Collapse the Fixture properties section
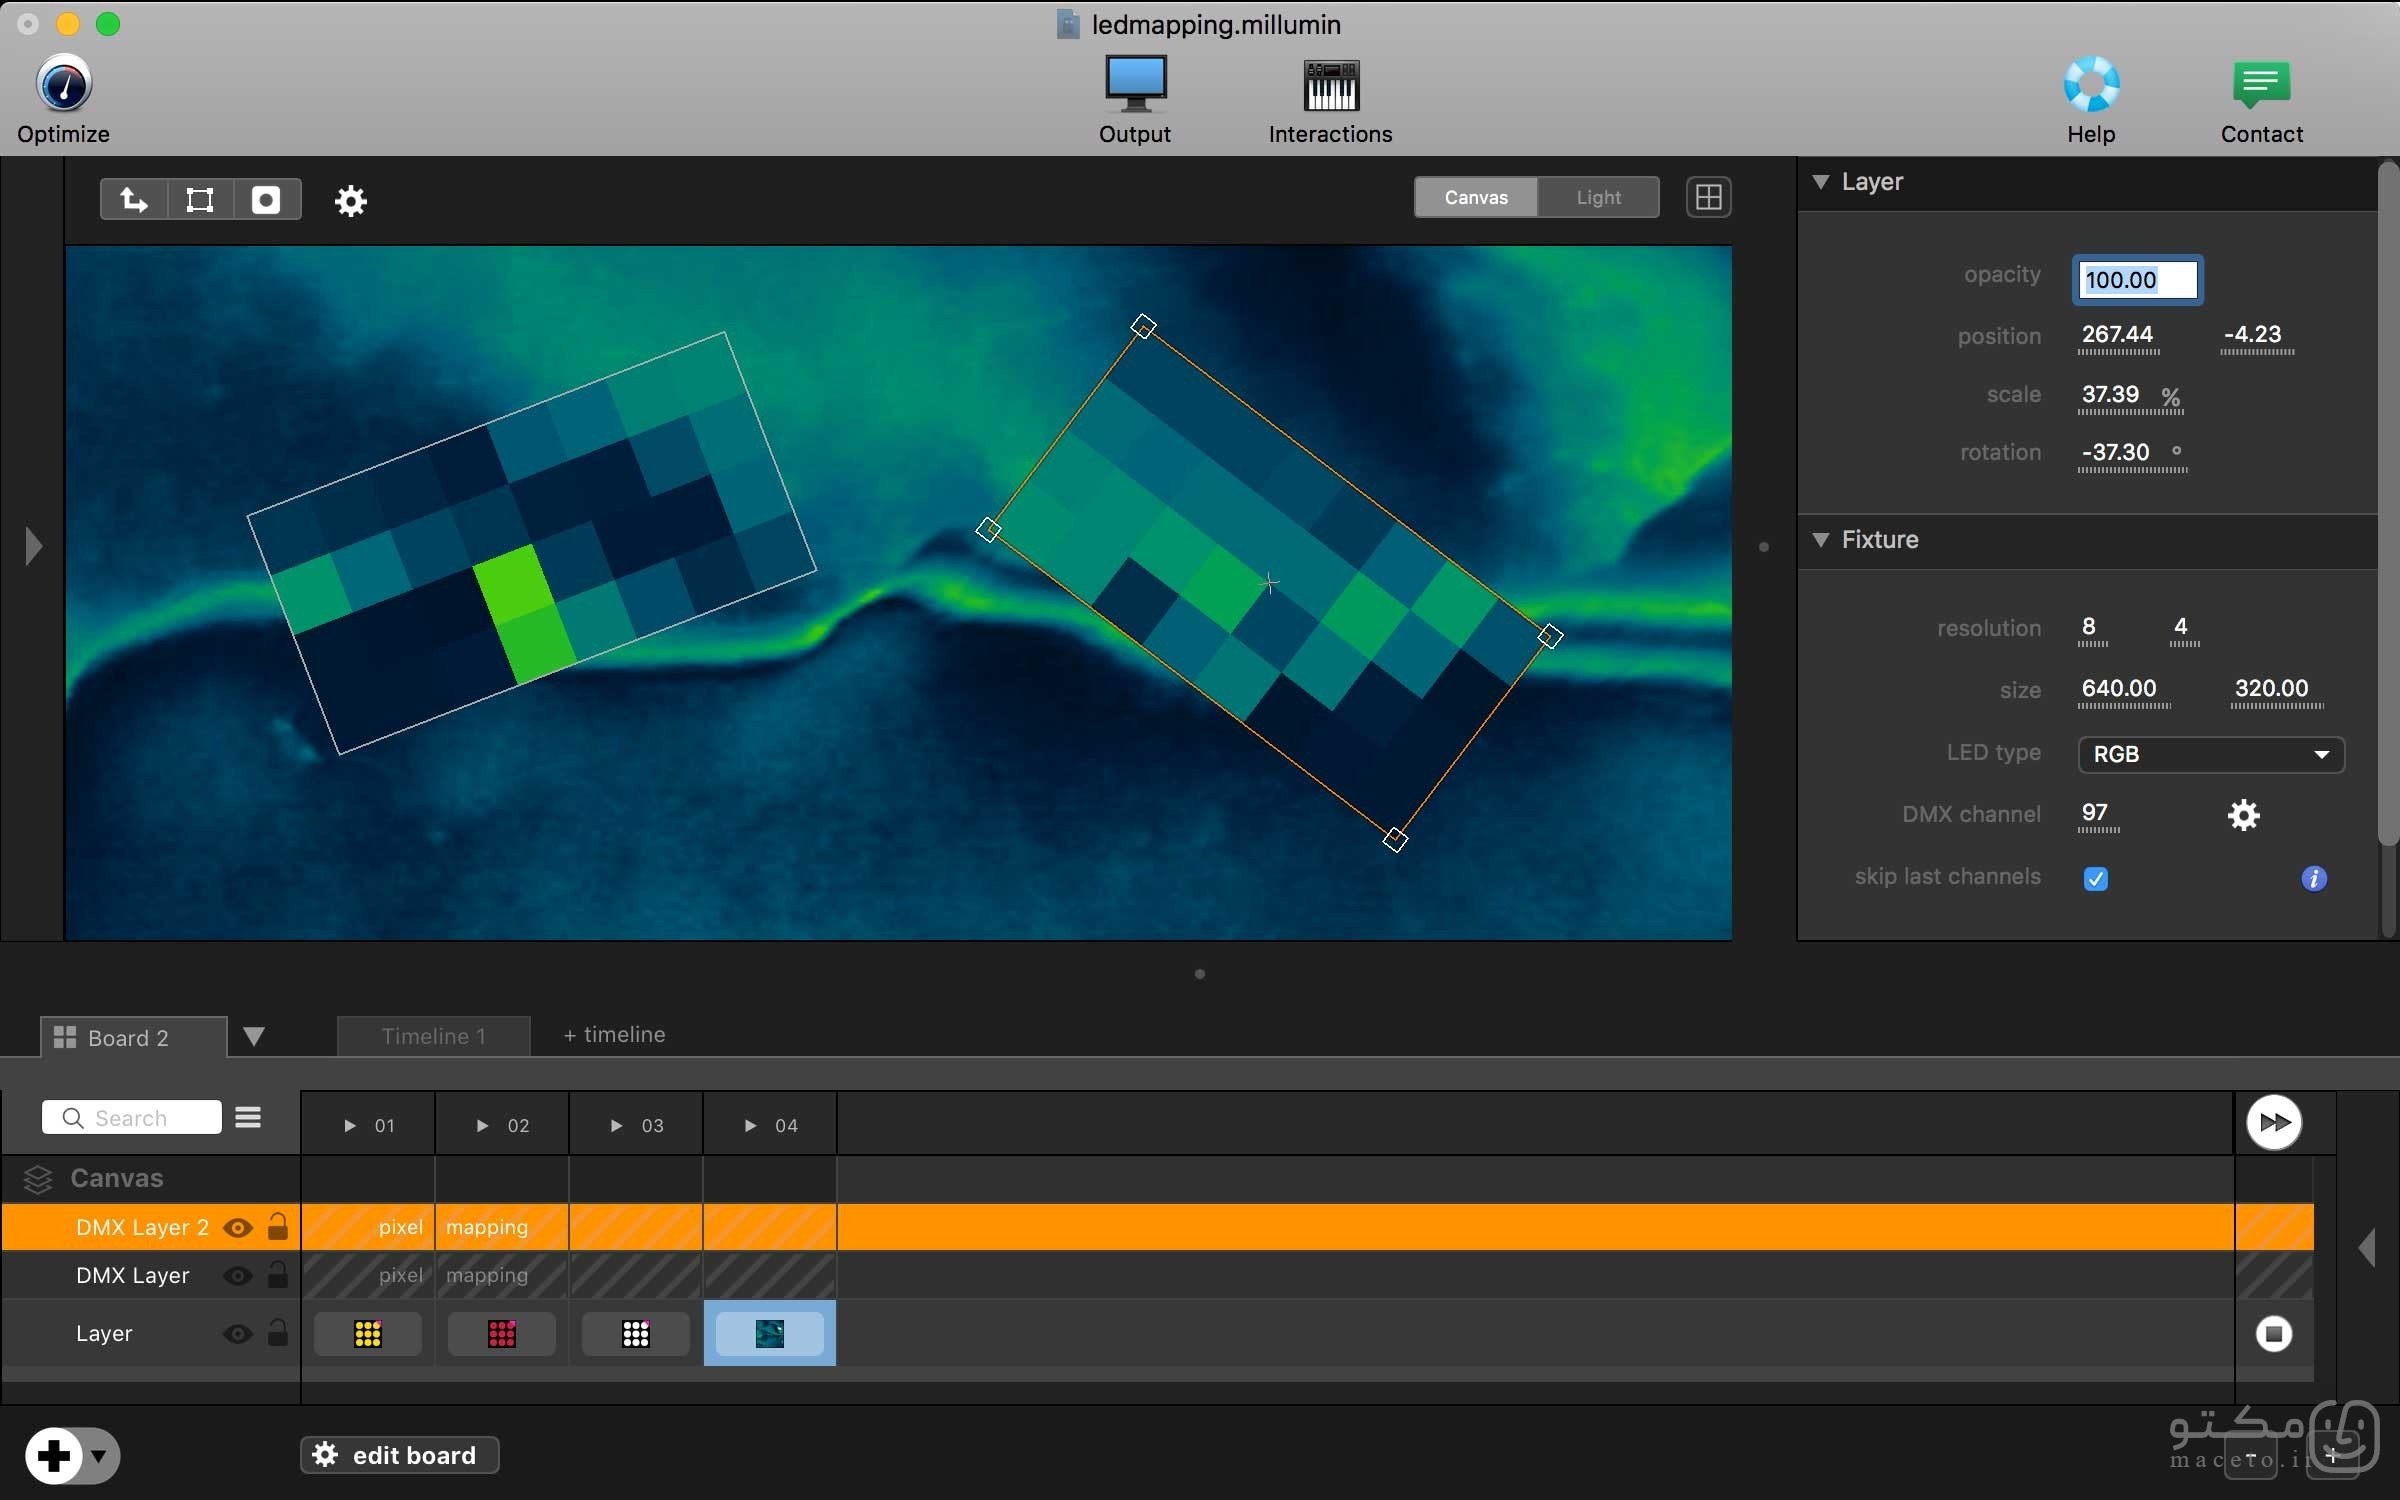Image resolution: width=2400 pixels, height=1500 pixels. [1821, 540]
